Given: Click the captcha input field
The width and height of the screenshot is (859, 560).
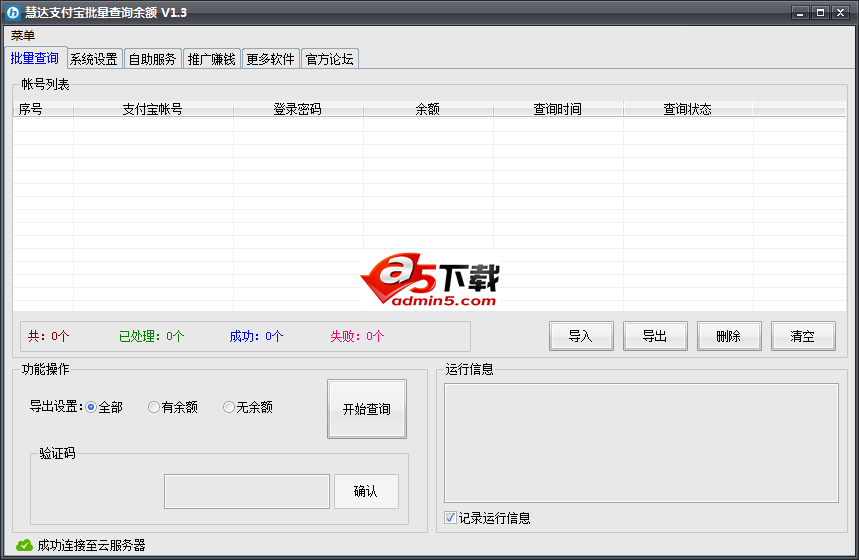Looking at the screenshot, I should (x=247, y=492).
